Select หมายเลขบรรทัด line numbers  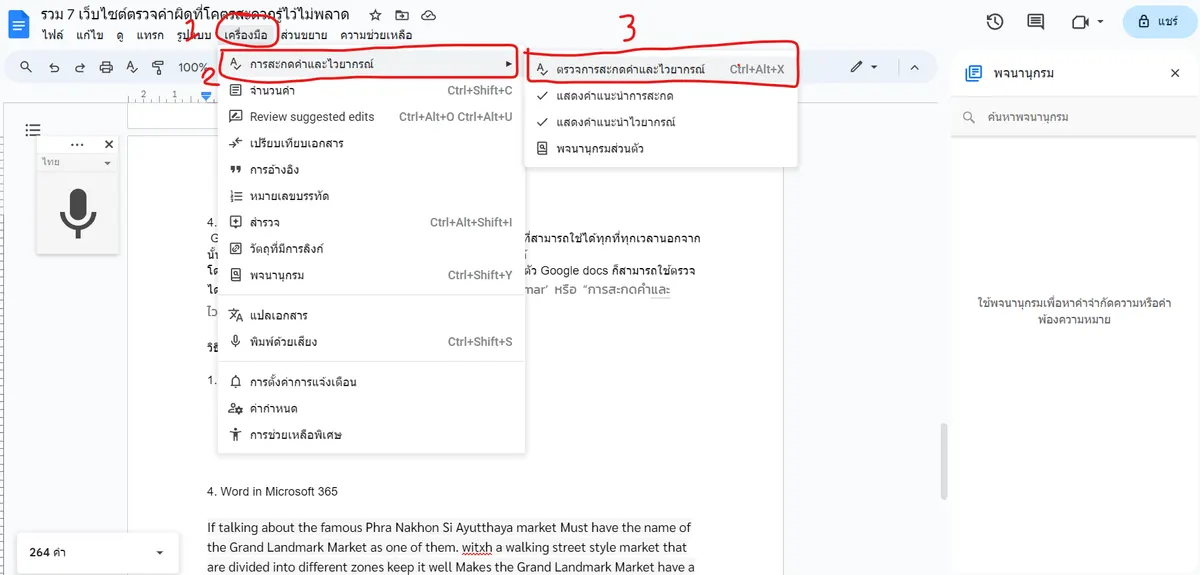click(x=371, y=196)
